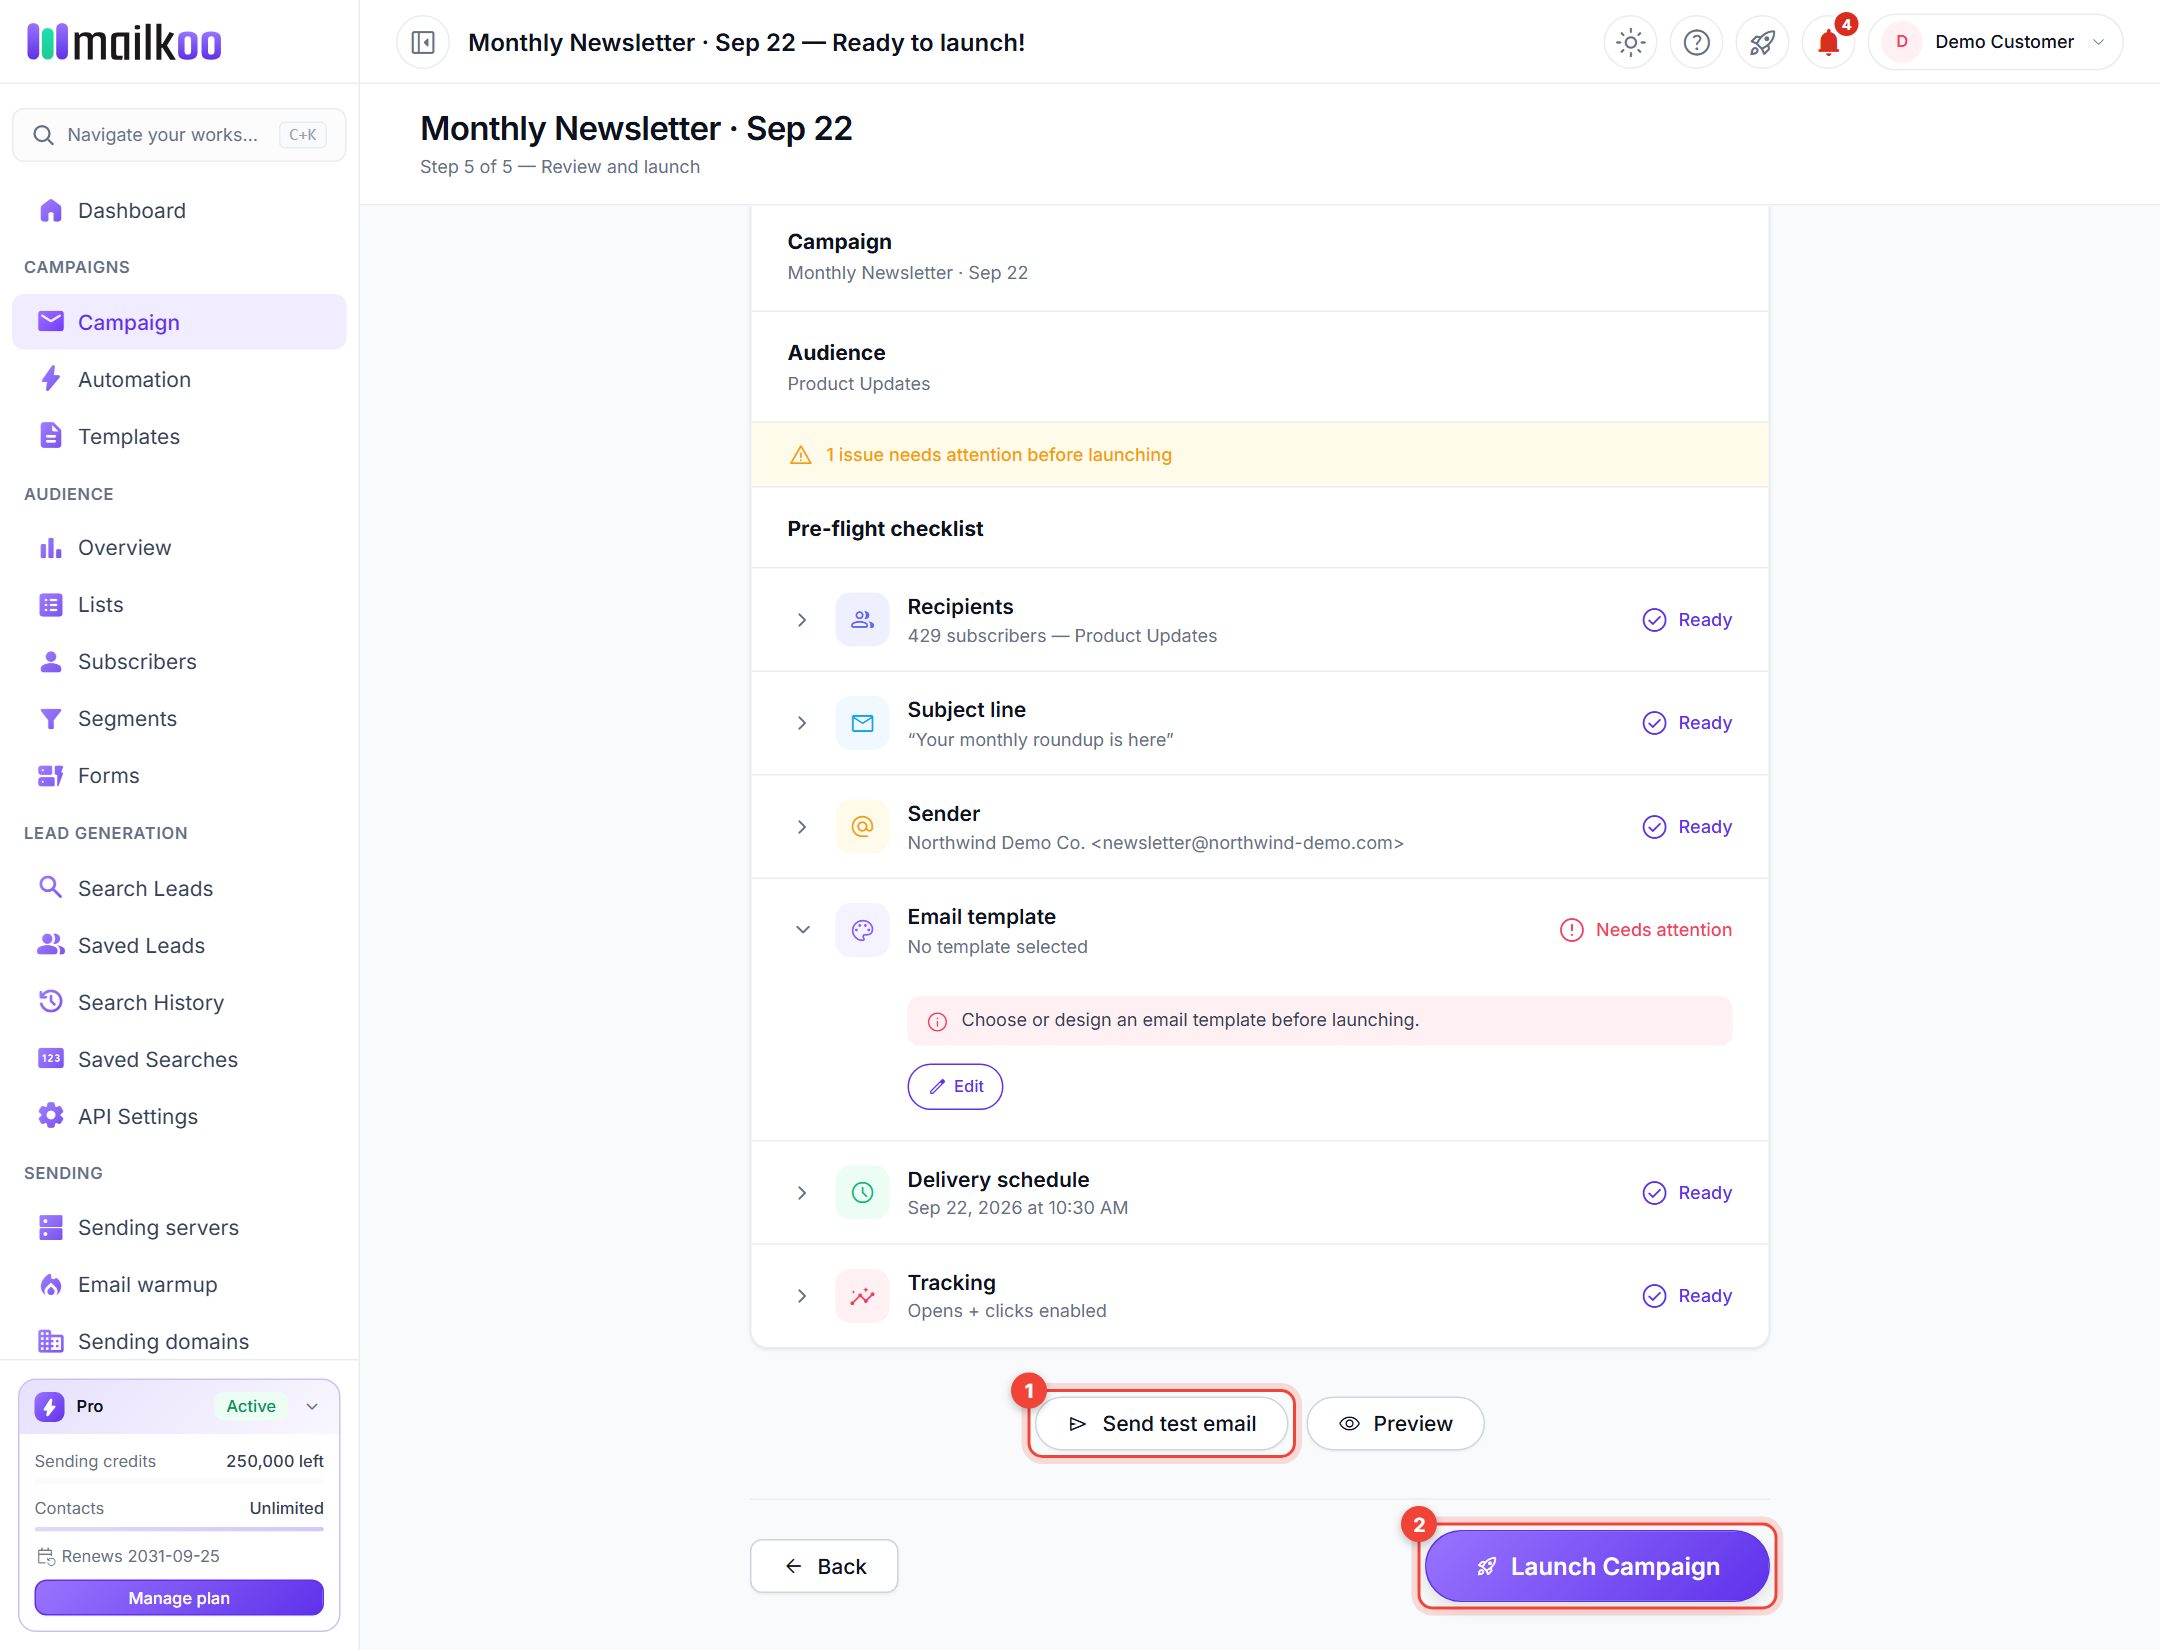Screen dimensions: 2160x1650
Task: Click the Delivery schedule clock icon
Action: 862,1192
